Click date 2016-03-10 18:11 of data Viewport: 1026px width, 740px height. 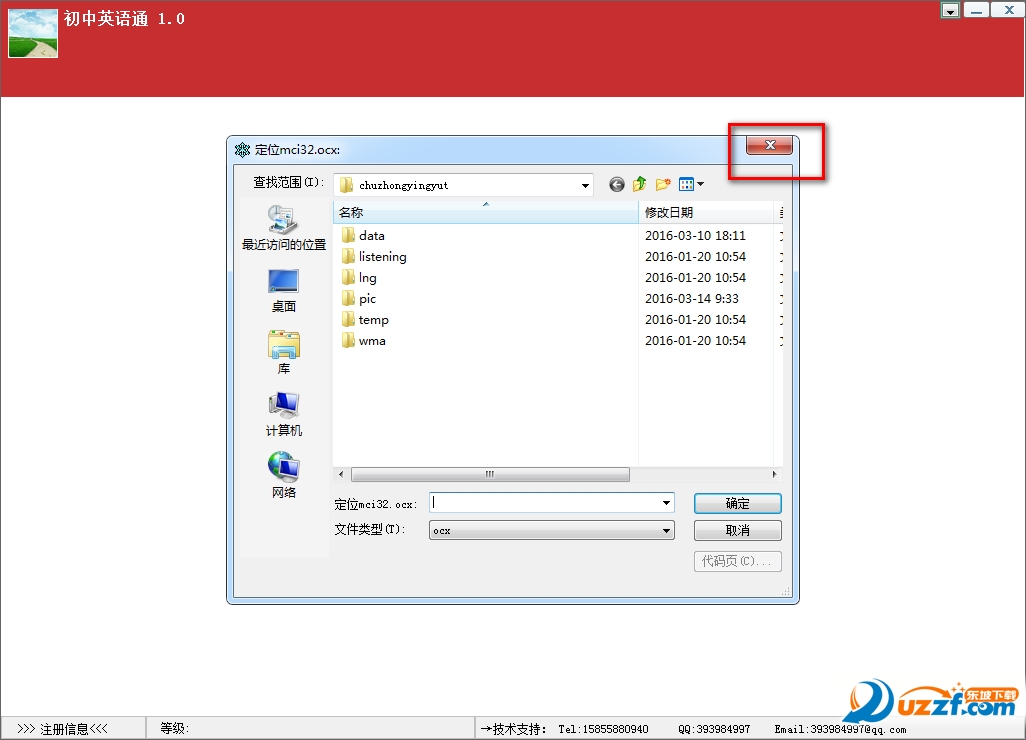[x=695, y=236]
